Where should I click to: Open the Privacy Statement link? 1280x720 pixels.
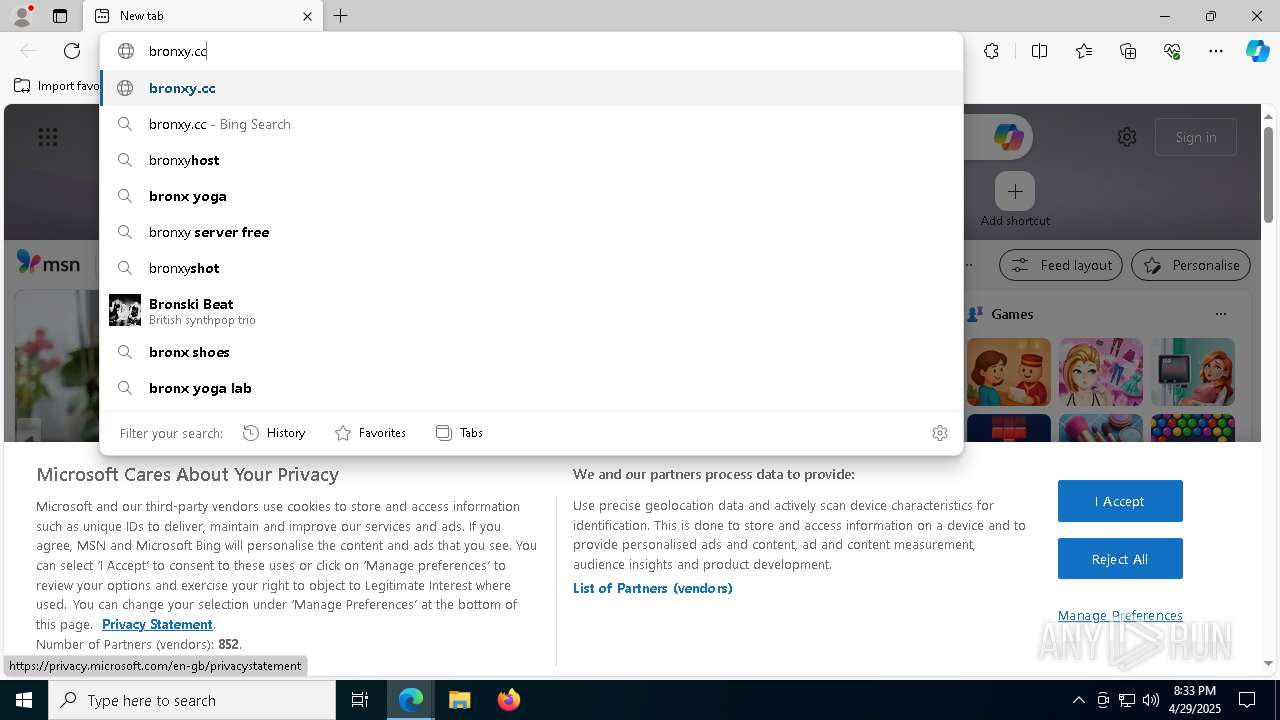tap(157, 624)
